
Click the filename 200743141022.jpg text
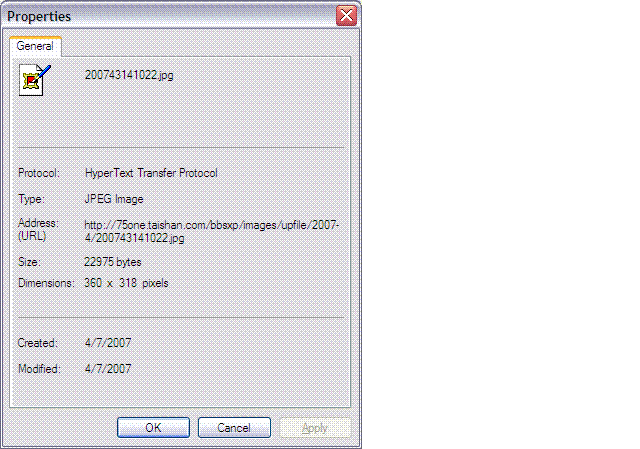[129, 75]
